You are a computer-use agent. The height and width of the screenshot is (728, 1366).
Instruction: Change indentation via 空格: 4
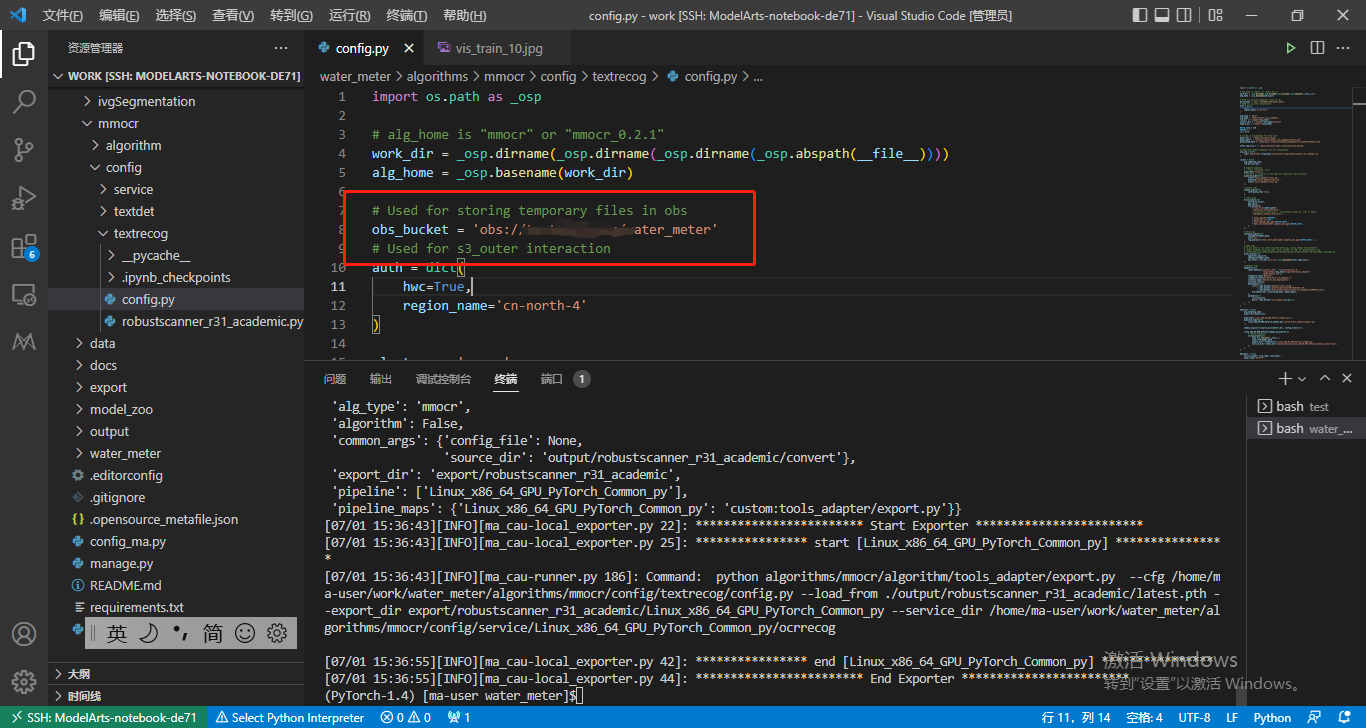[x=1144, y=717]
